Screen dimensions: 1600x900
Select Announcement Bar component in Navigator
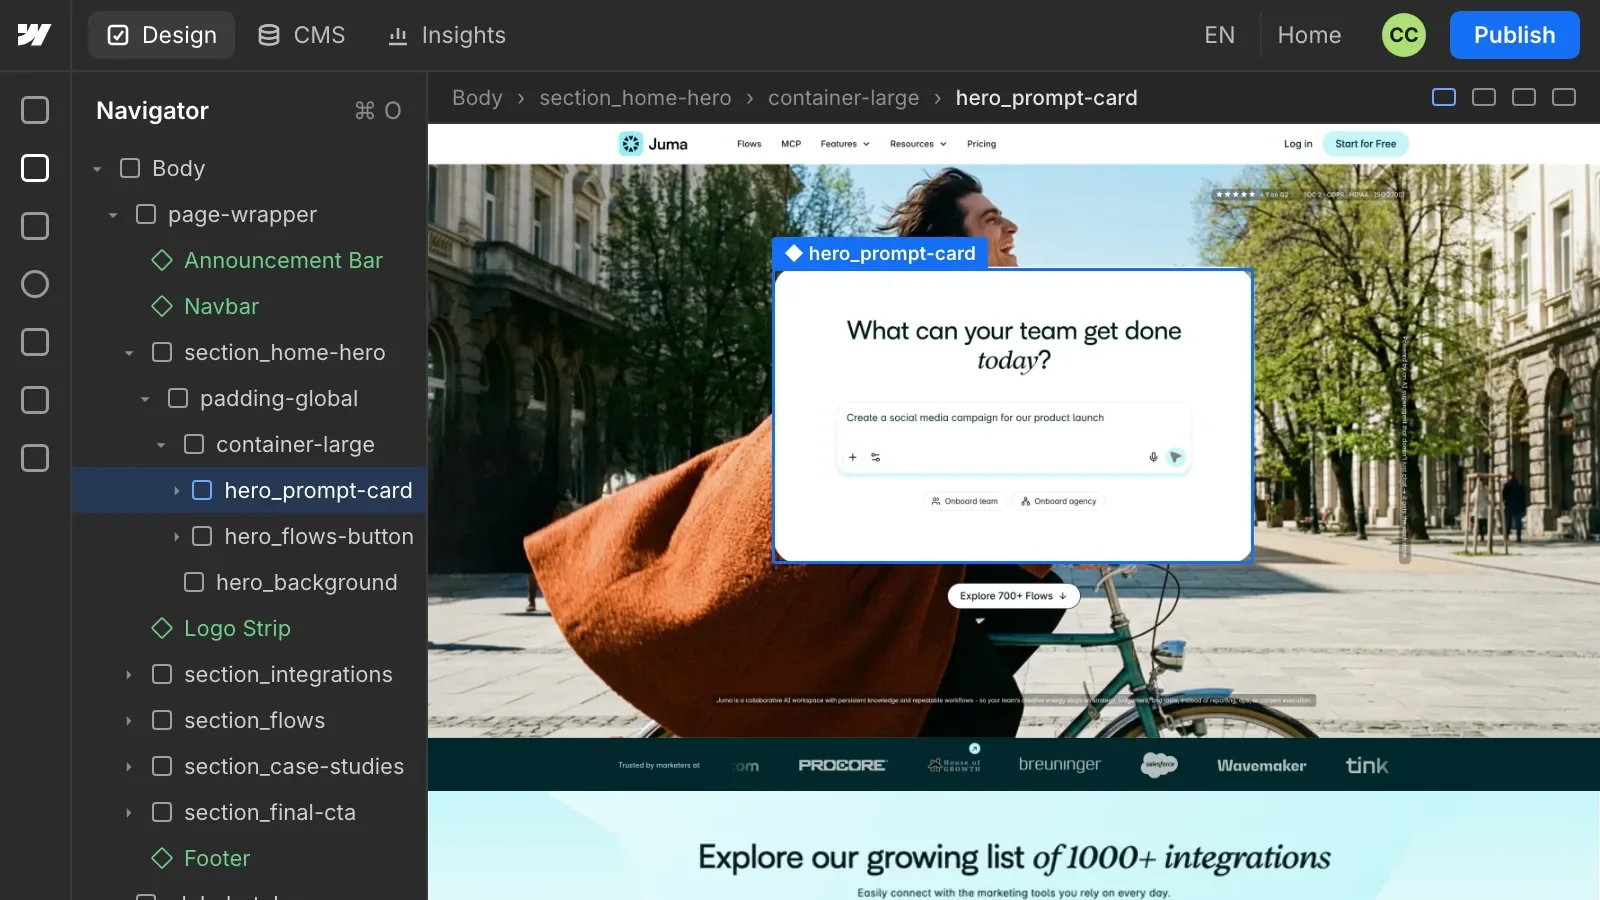[267, 260]
